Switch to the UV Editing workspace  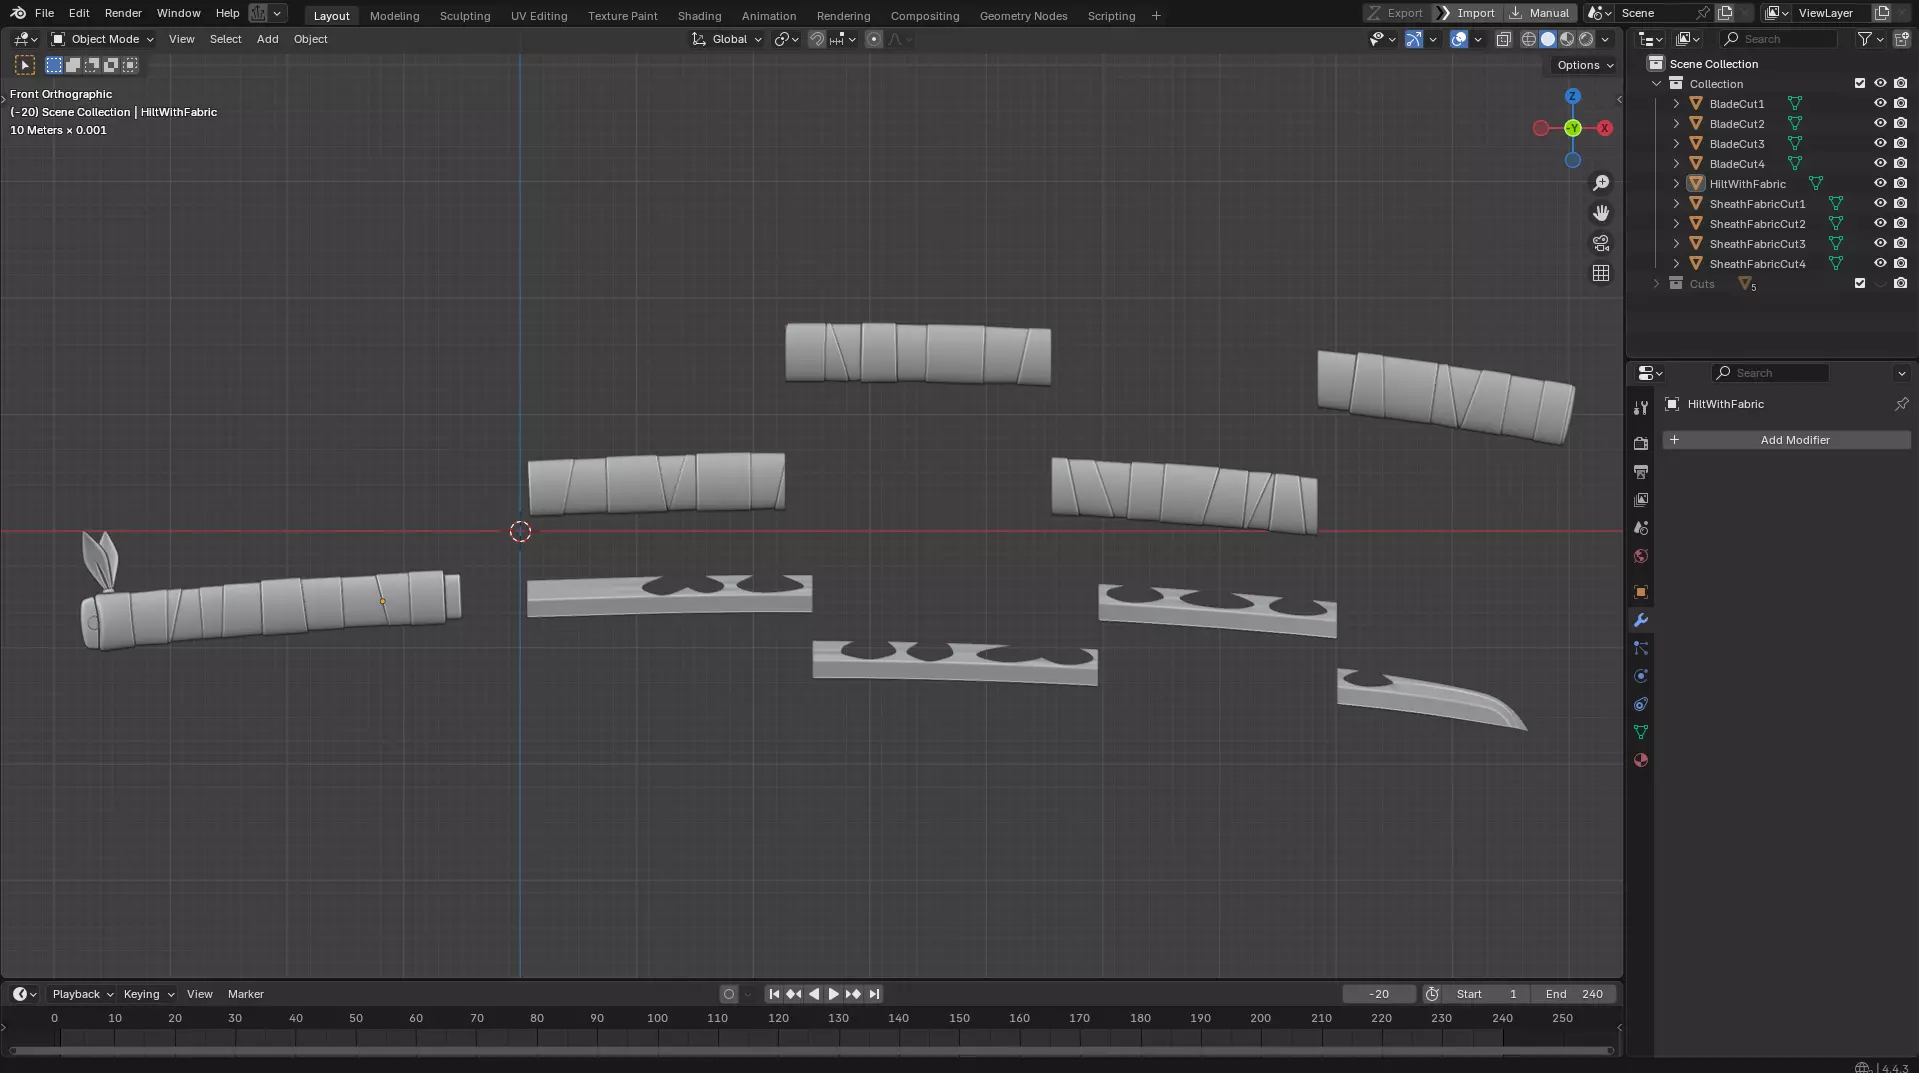point(538,15)
